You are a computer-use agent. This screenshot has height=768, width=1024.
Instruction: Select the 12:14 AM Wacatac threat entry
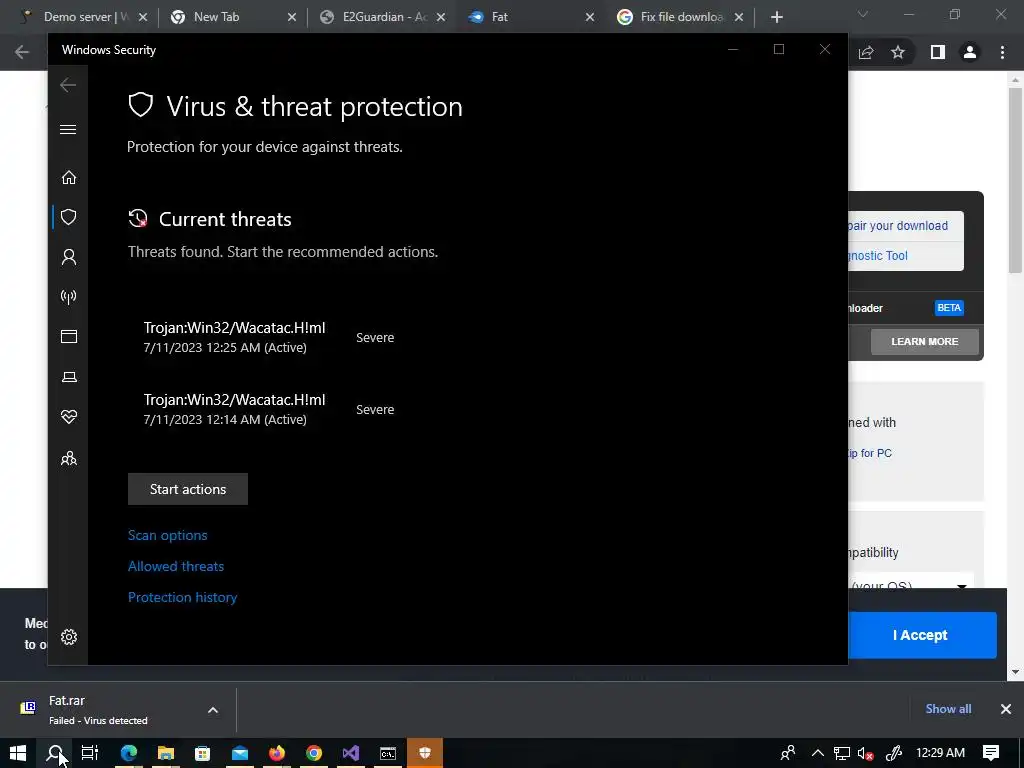pos(269,409)
